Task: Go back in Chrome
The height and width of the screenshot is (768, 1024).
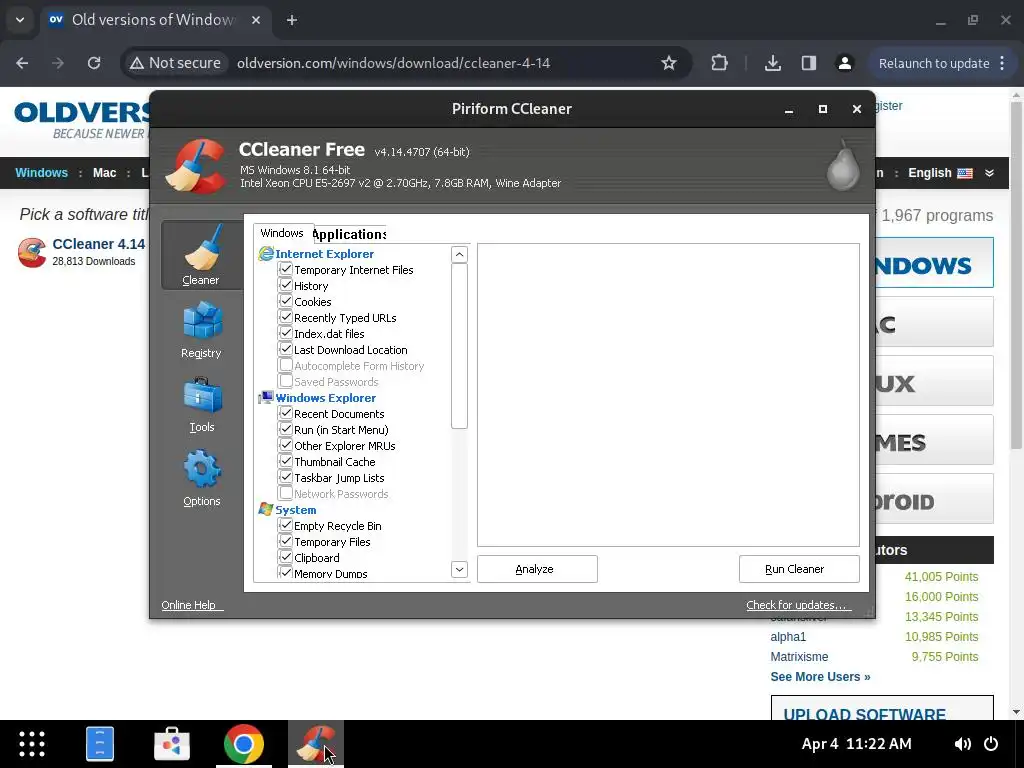Action: tap(22, 63)
